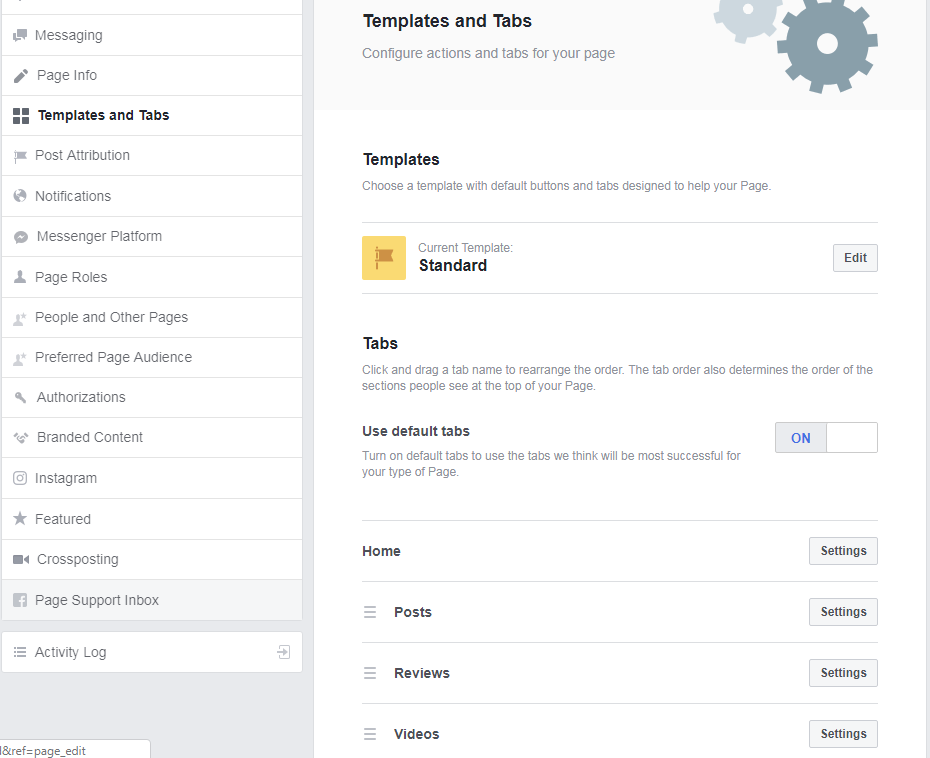Image resolution: width=930 pixels, height=758 pixels.
Task: Open Page Info section
Action: click(x=152, y=76)
